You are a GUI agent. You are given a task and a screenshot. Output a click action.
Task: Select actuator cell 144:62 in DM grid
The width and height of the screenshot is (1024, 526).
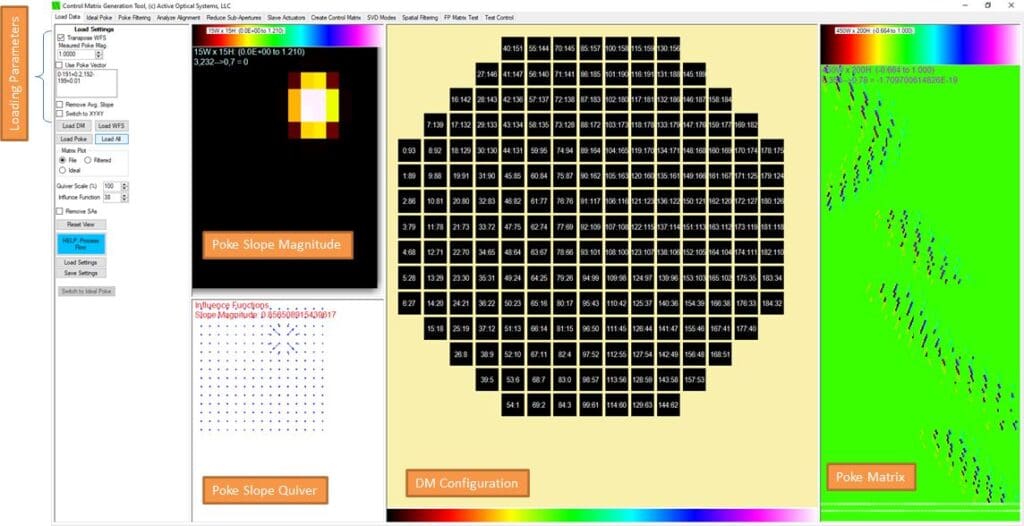tap(666, 404)
